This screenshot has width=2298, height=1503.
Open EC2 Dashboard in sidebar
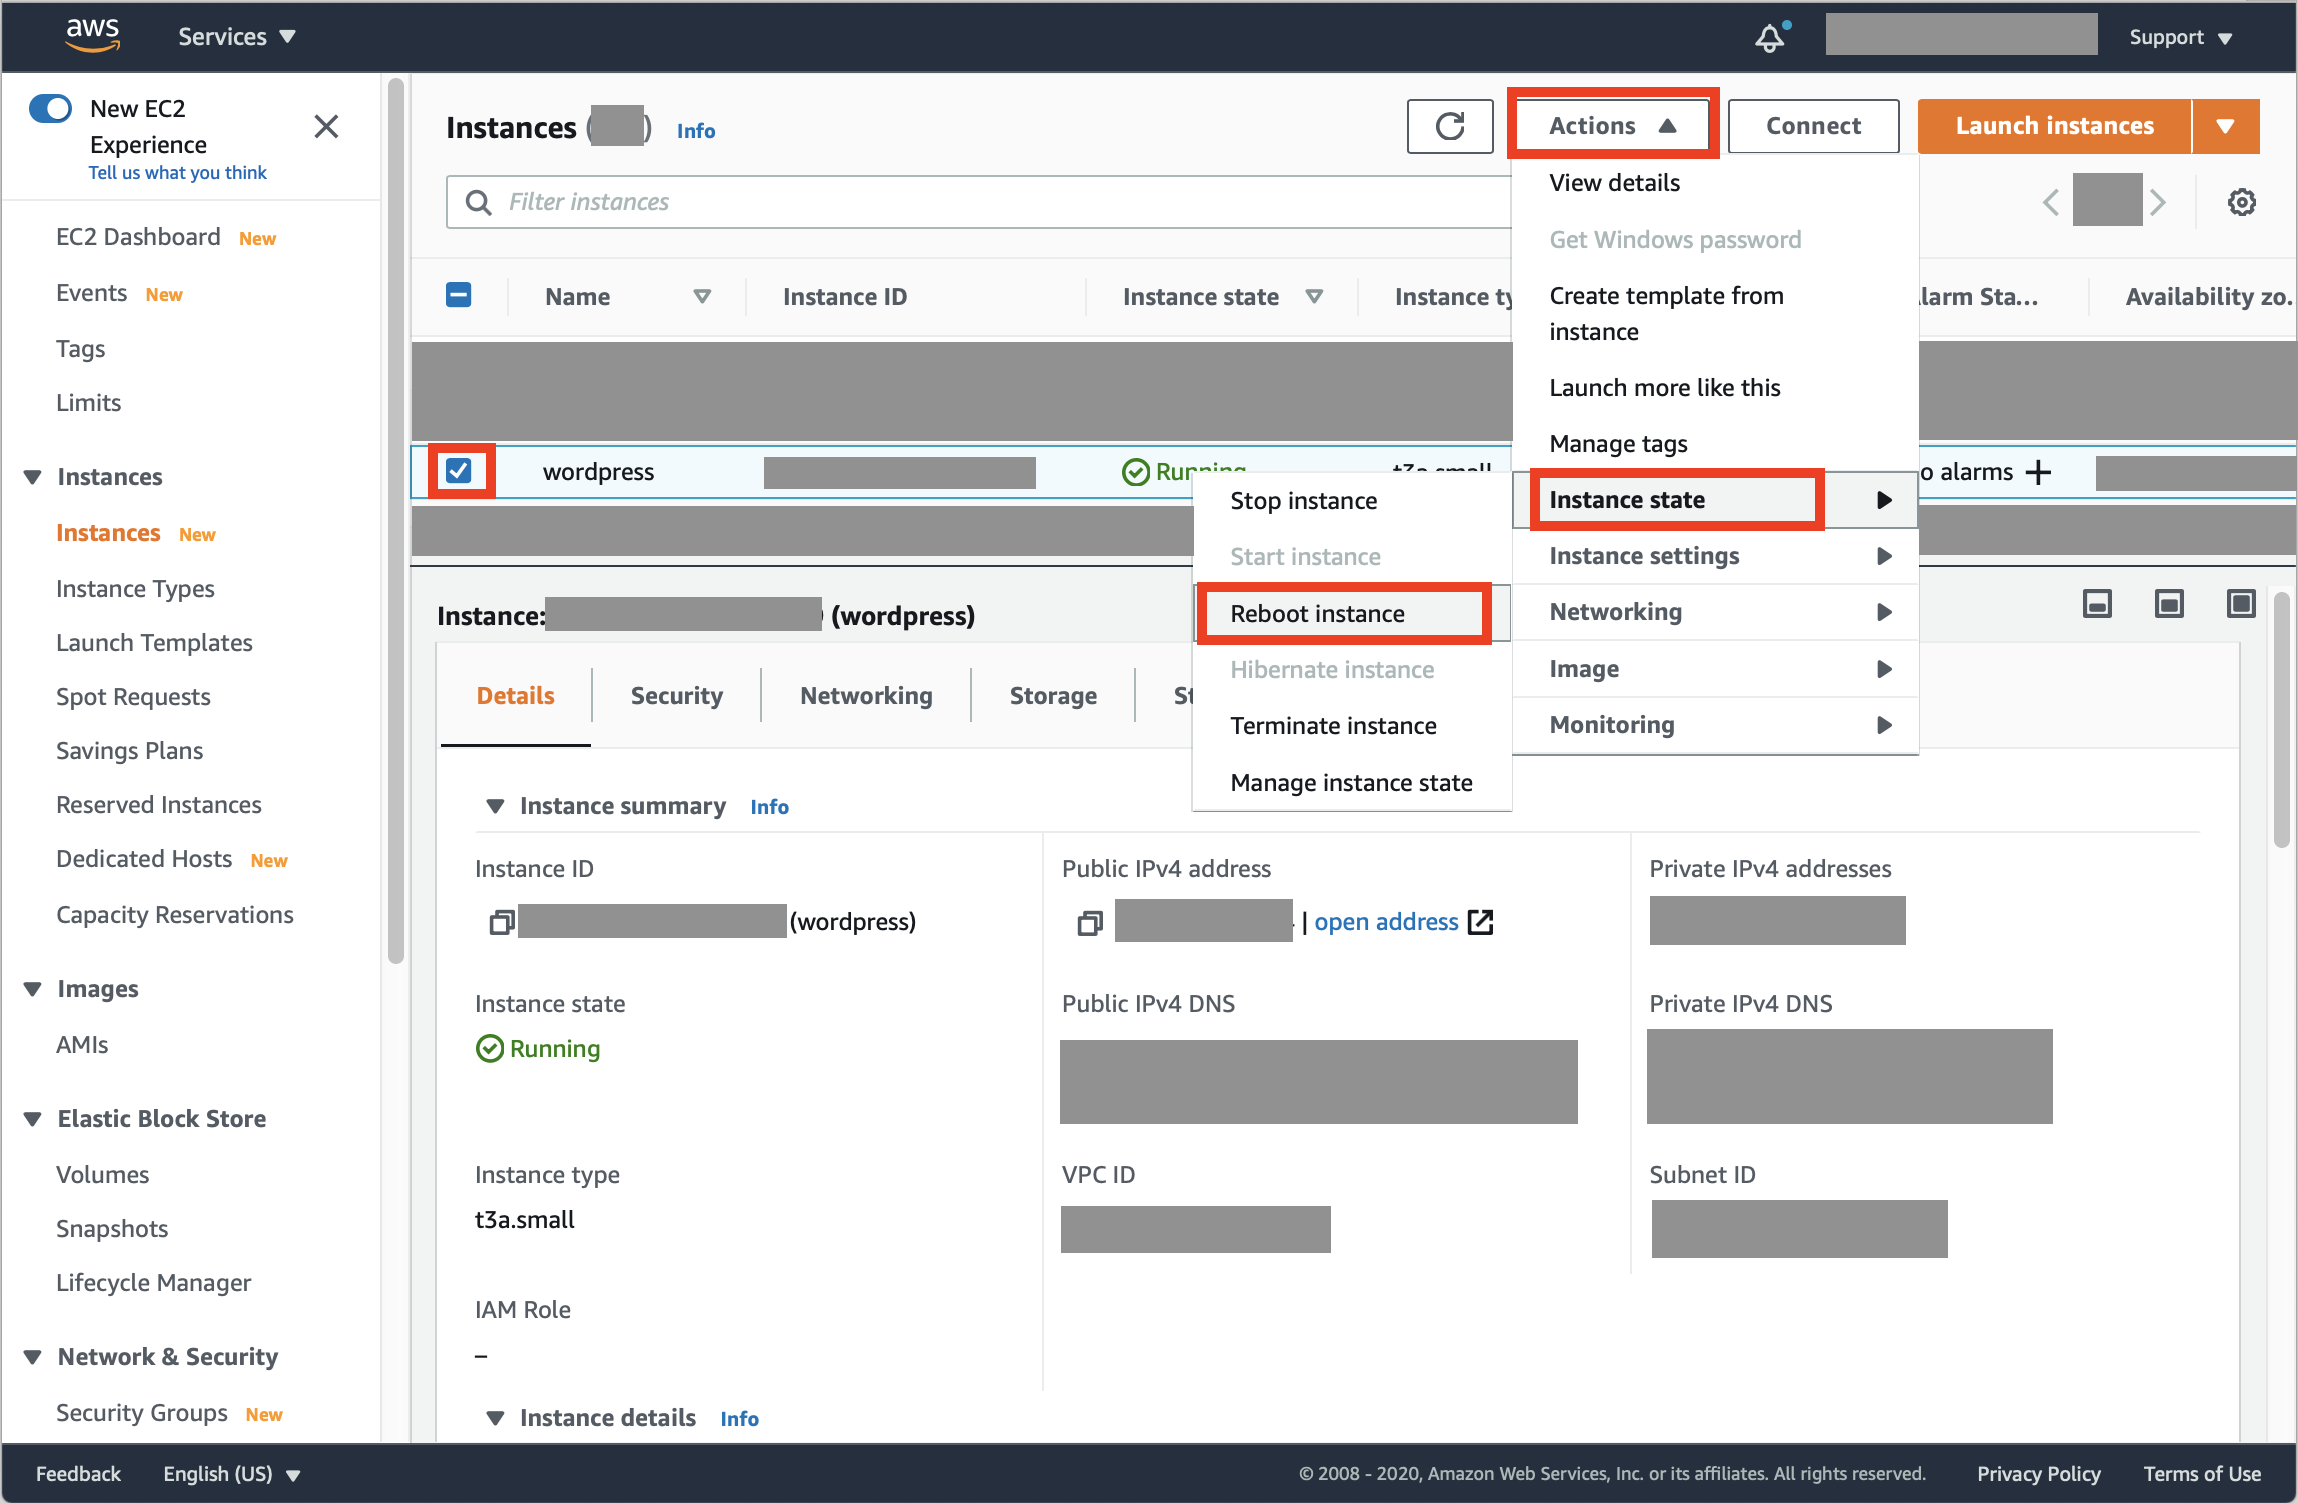138,237
